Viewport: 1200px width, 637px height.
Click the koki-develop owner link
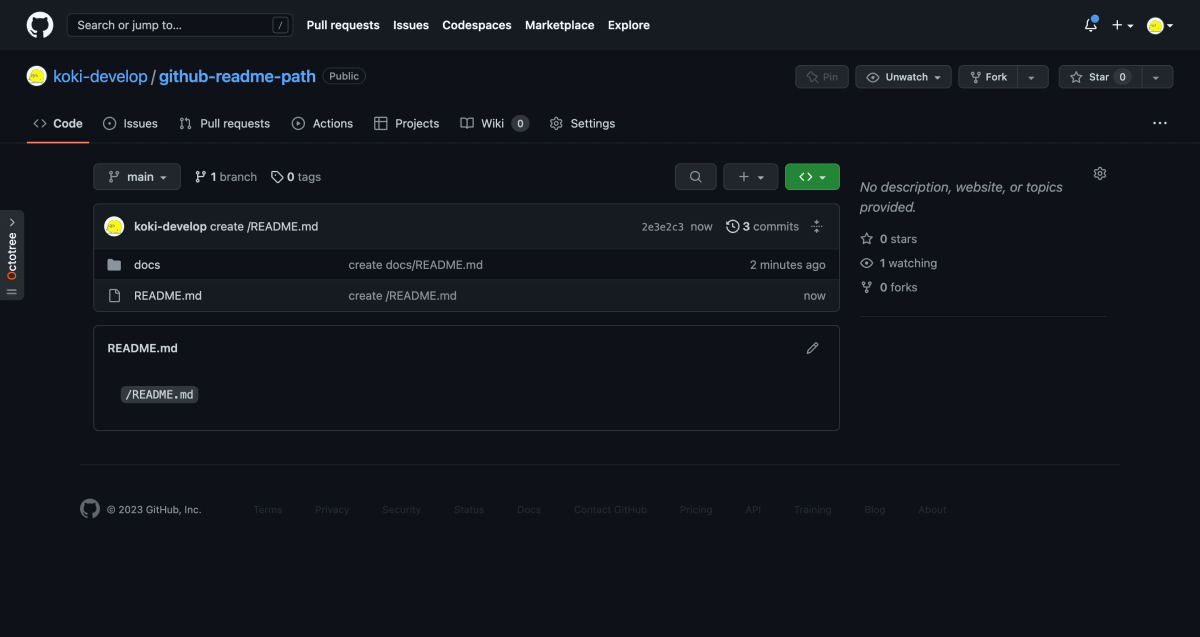point(100,76)
